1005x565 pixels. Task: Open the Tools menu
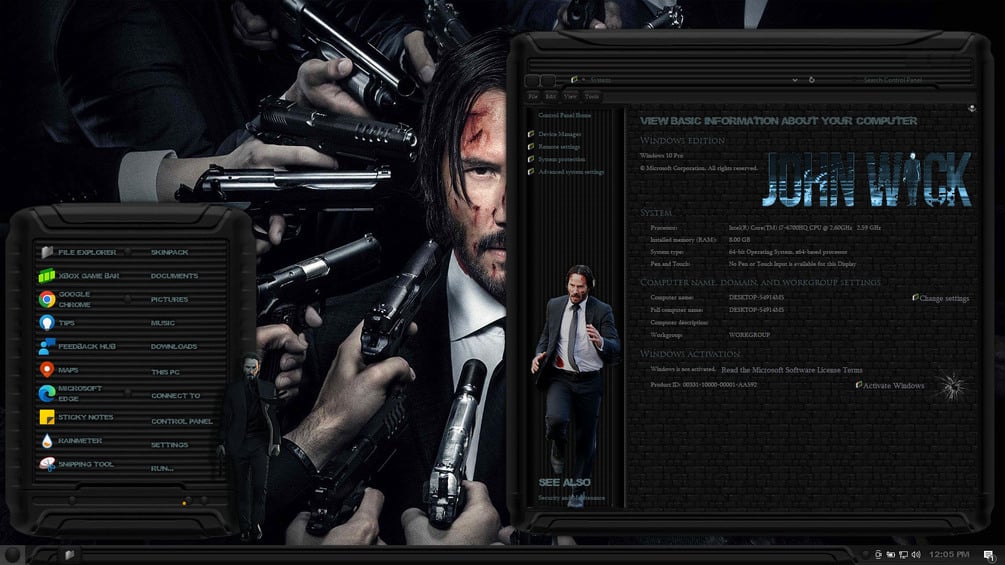click(592, 97)
